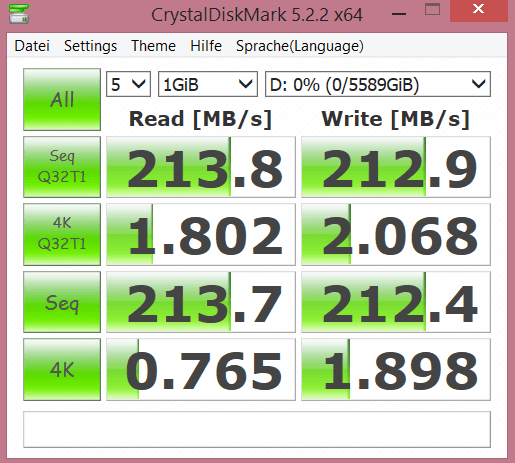Maximize the CrystalDiskMark window
The image size is (515, 463).
click(432, 10)
